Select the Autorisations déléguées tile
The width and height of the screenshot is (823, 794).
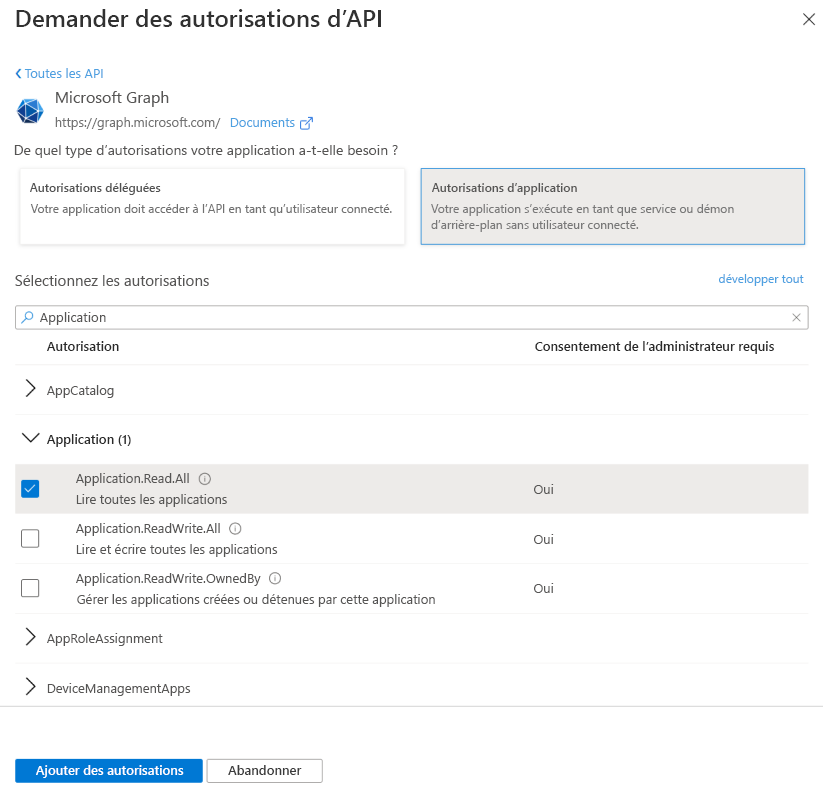pyautogui.click(x=211, y=204)
